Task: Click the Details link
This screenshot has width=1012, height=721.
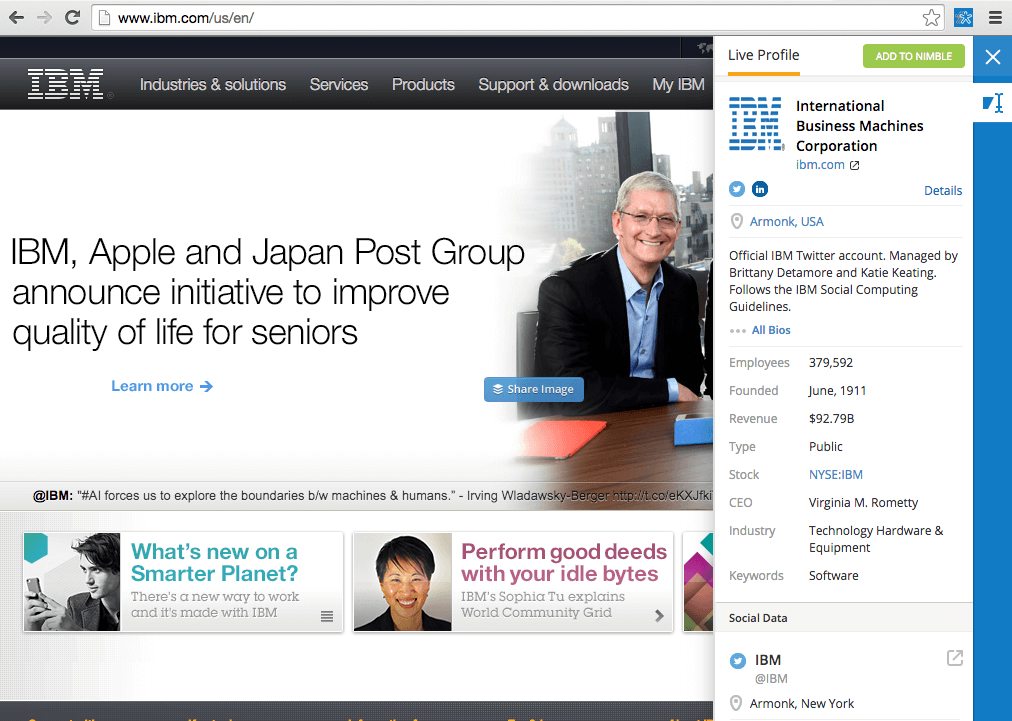Action: pos(943,190)
